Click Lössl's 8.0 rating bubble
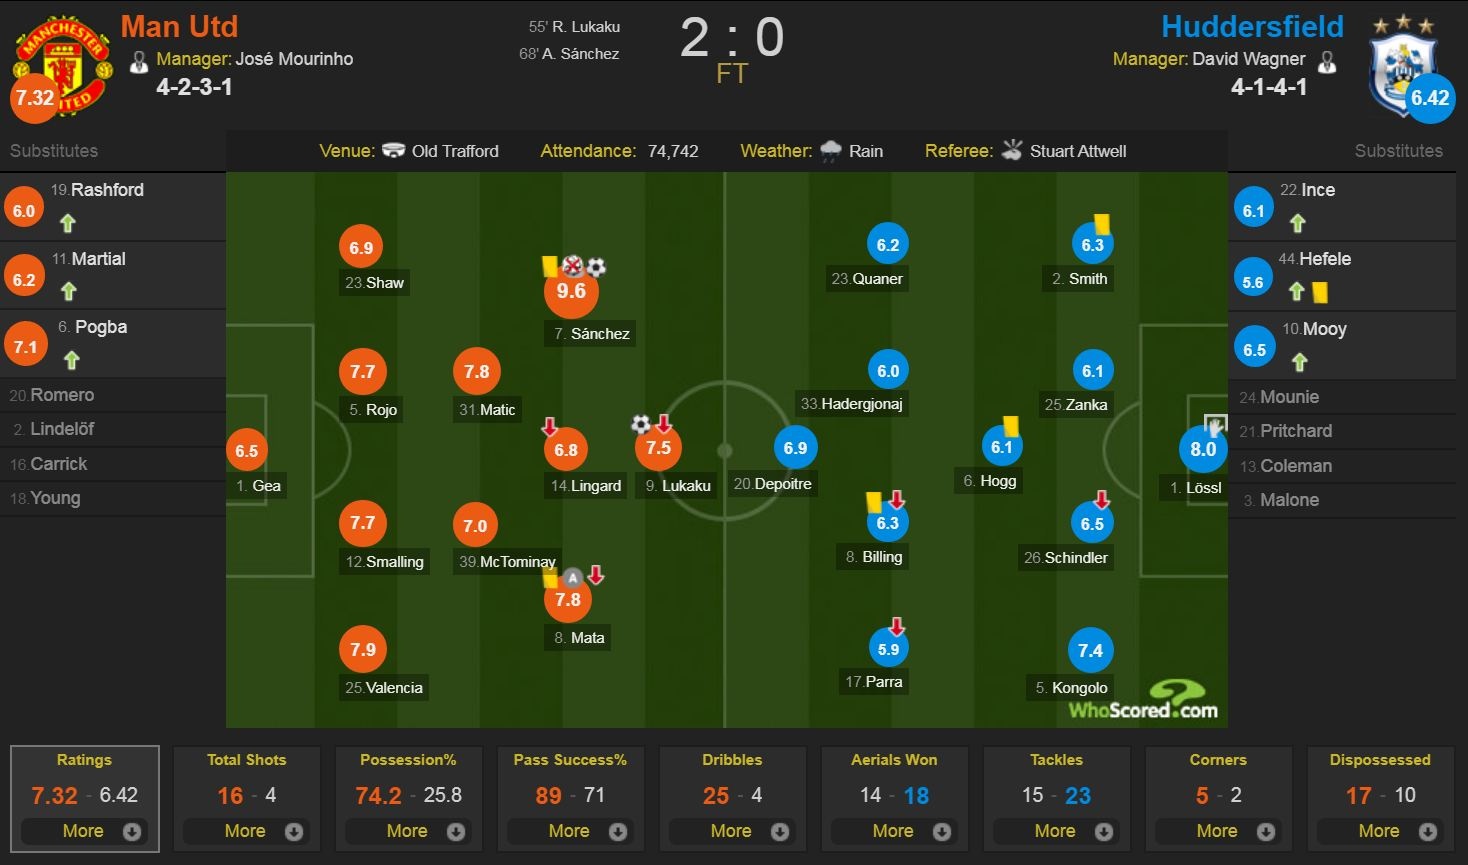 click(1203, 449)
